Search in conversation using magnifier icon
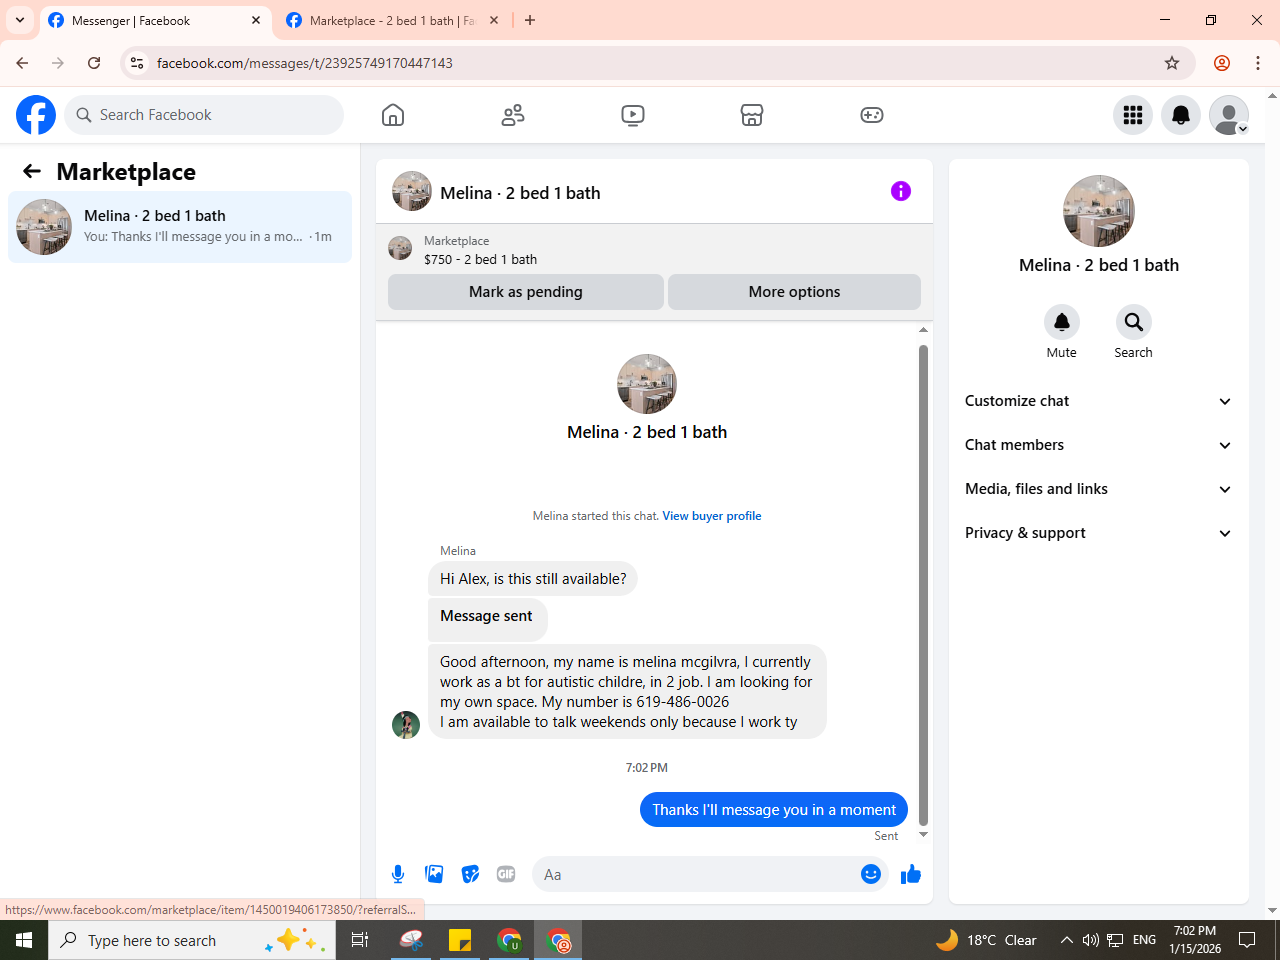Image resolution: width=1280 pixels, height=960 pixels. tap(1133, 322)
